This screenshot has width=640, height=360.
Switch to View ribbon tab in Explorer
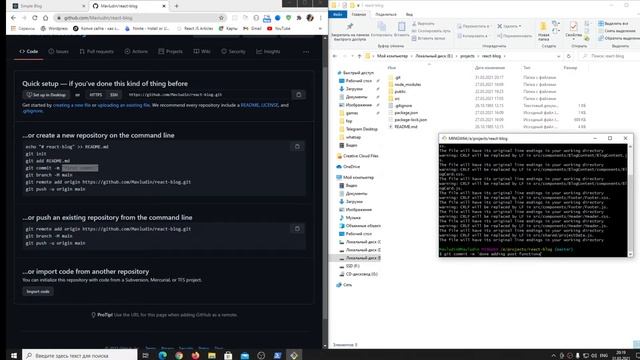(x=409, y=14)
